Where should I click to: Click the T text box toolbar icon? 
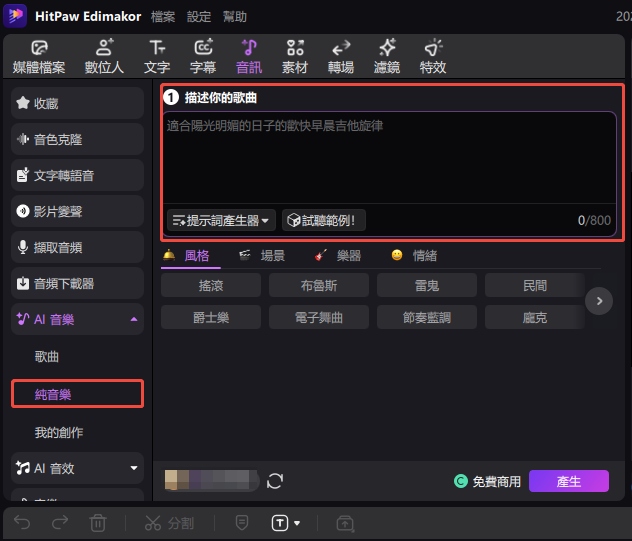pyautogui.click(x=280, y=523)
